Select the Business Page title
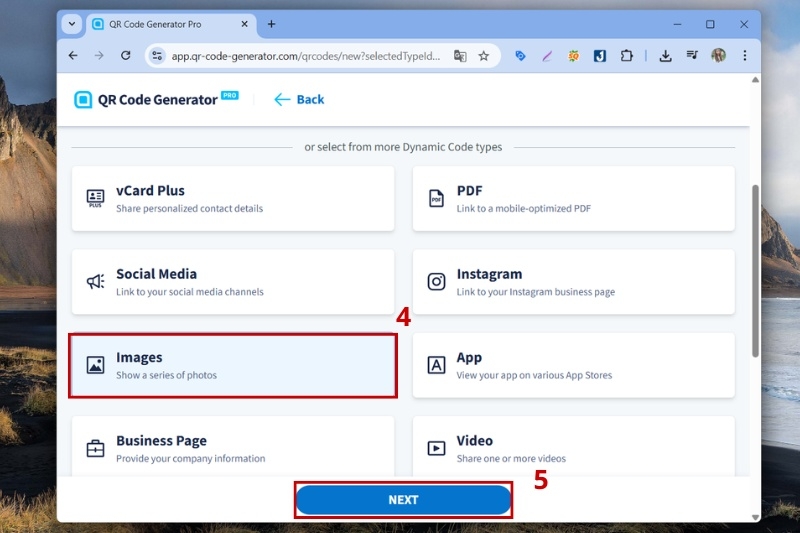Image resolution: width=800 pixels, height=533 pixels. tap(161, 441)
